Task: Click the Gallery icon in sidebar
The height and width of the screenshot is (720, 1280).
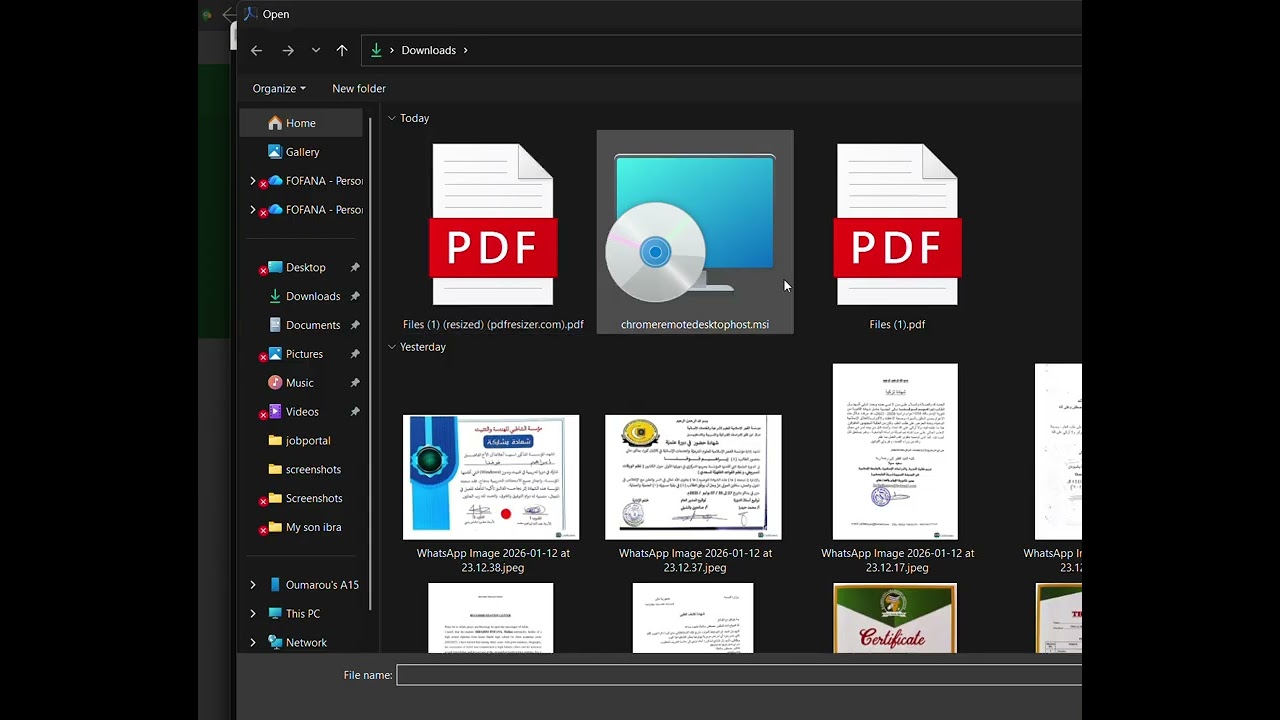Action: tap(275, 152)
